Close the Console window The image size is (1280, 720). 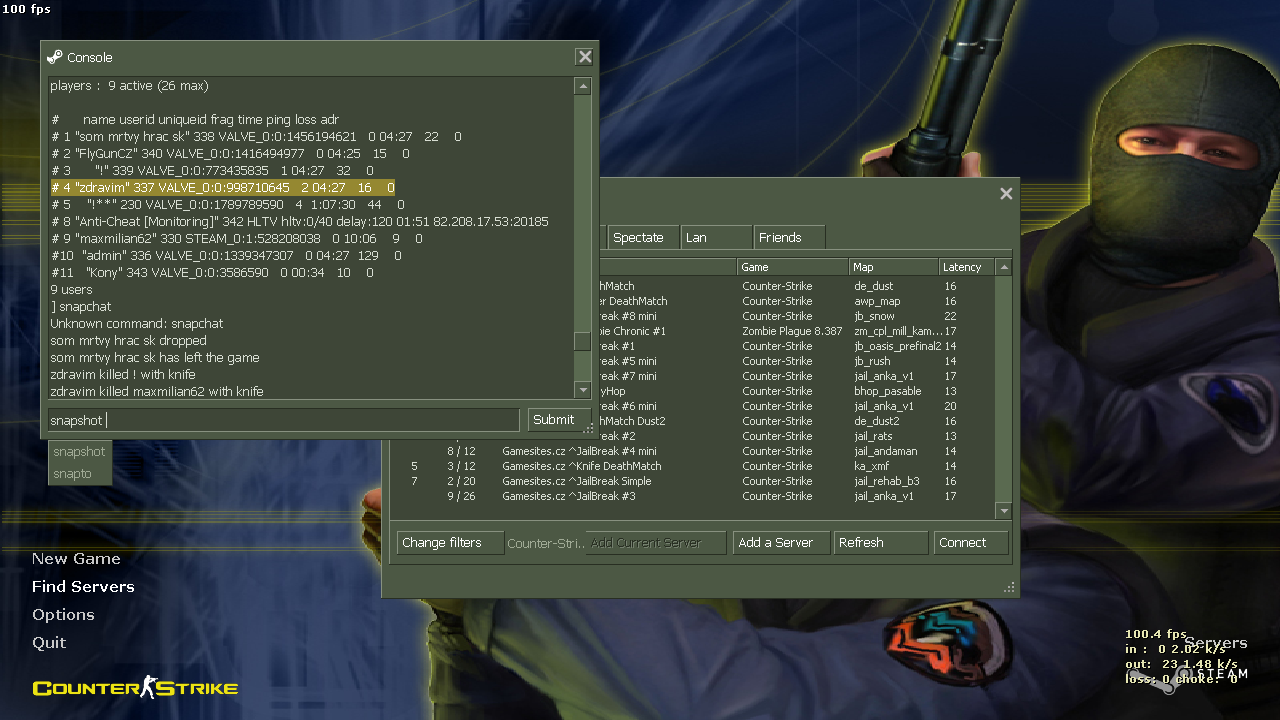[x=584, y=57]
